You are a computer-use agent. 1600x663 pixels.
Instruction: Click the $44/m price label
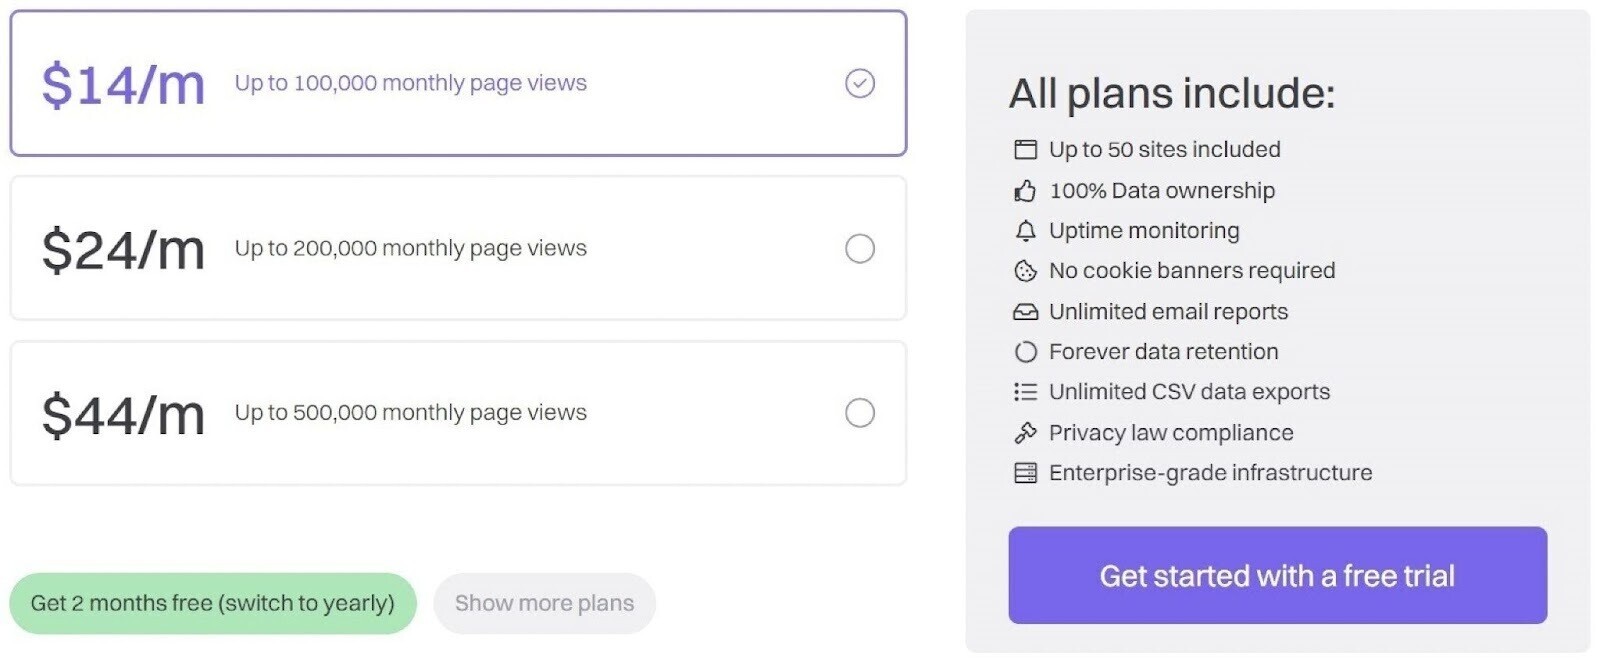pos(123,414)
